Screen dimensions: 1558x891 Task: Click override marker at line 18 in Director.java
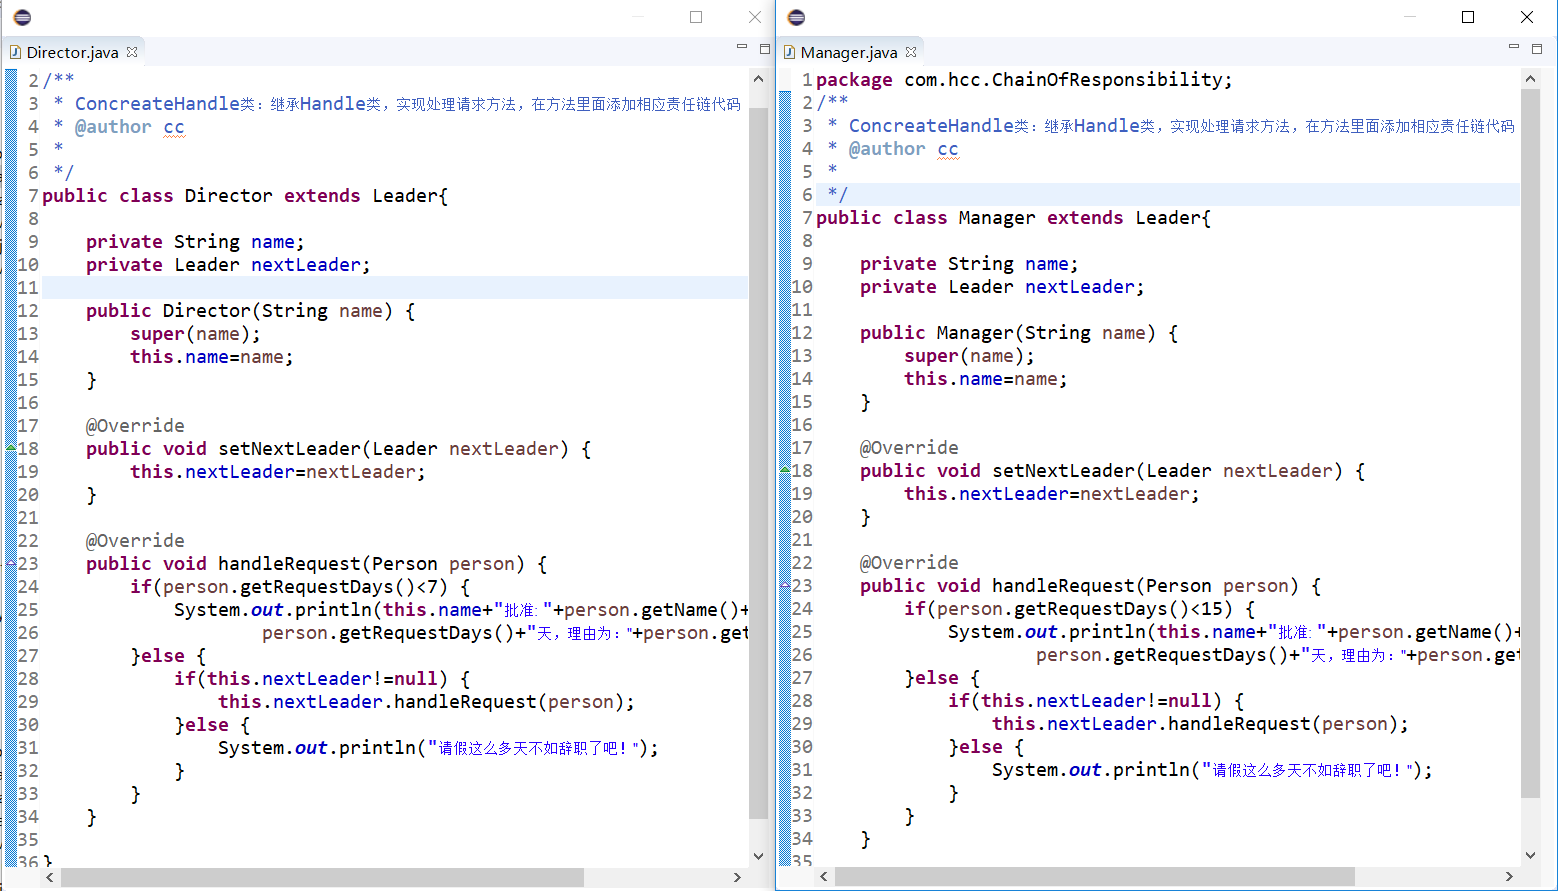(x=11, y=448)
